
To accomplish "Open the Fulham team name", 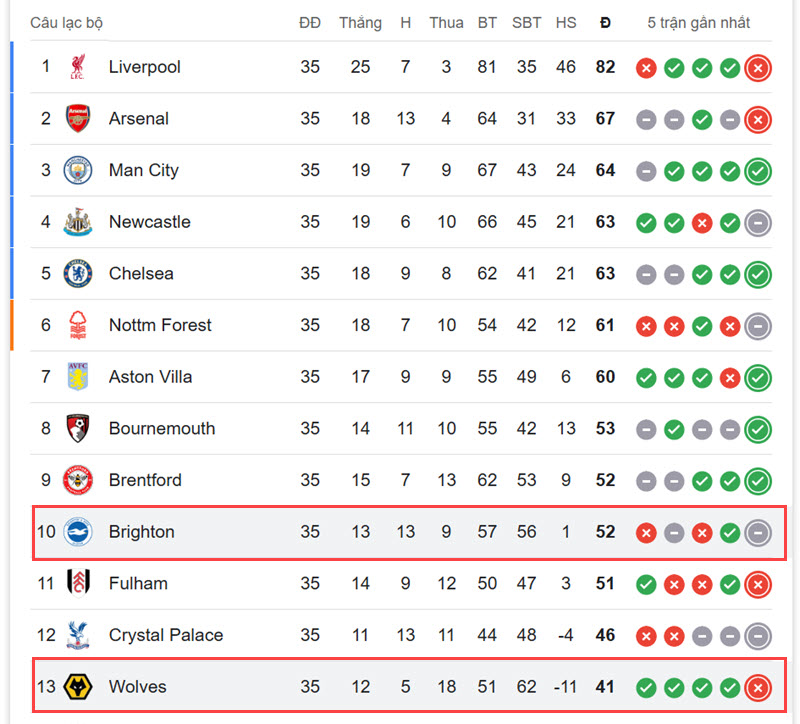I will [x=138, y=583].
